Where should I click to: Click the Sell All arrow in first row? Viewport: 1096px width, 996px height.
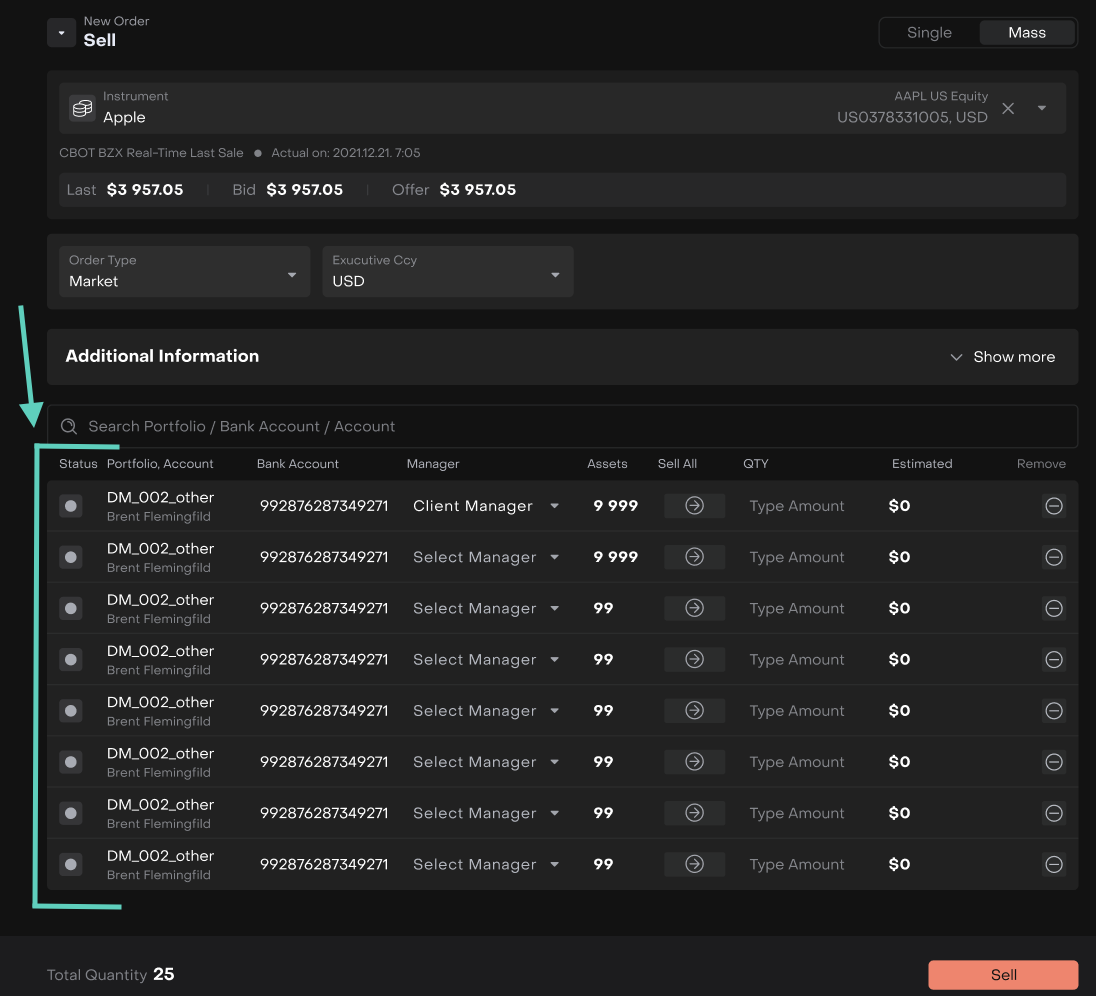click(x=694, y=506)
